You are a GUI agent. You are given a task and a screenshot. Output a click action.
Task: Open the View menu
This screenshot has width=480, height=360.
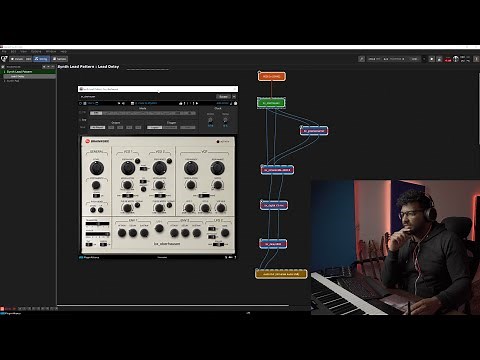[23, 52]
